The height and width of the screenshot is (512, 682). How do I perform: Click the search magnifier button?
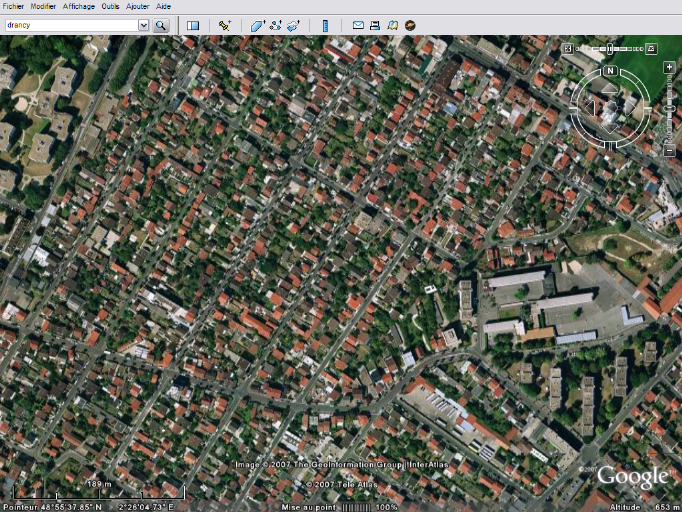(161, 25)
